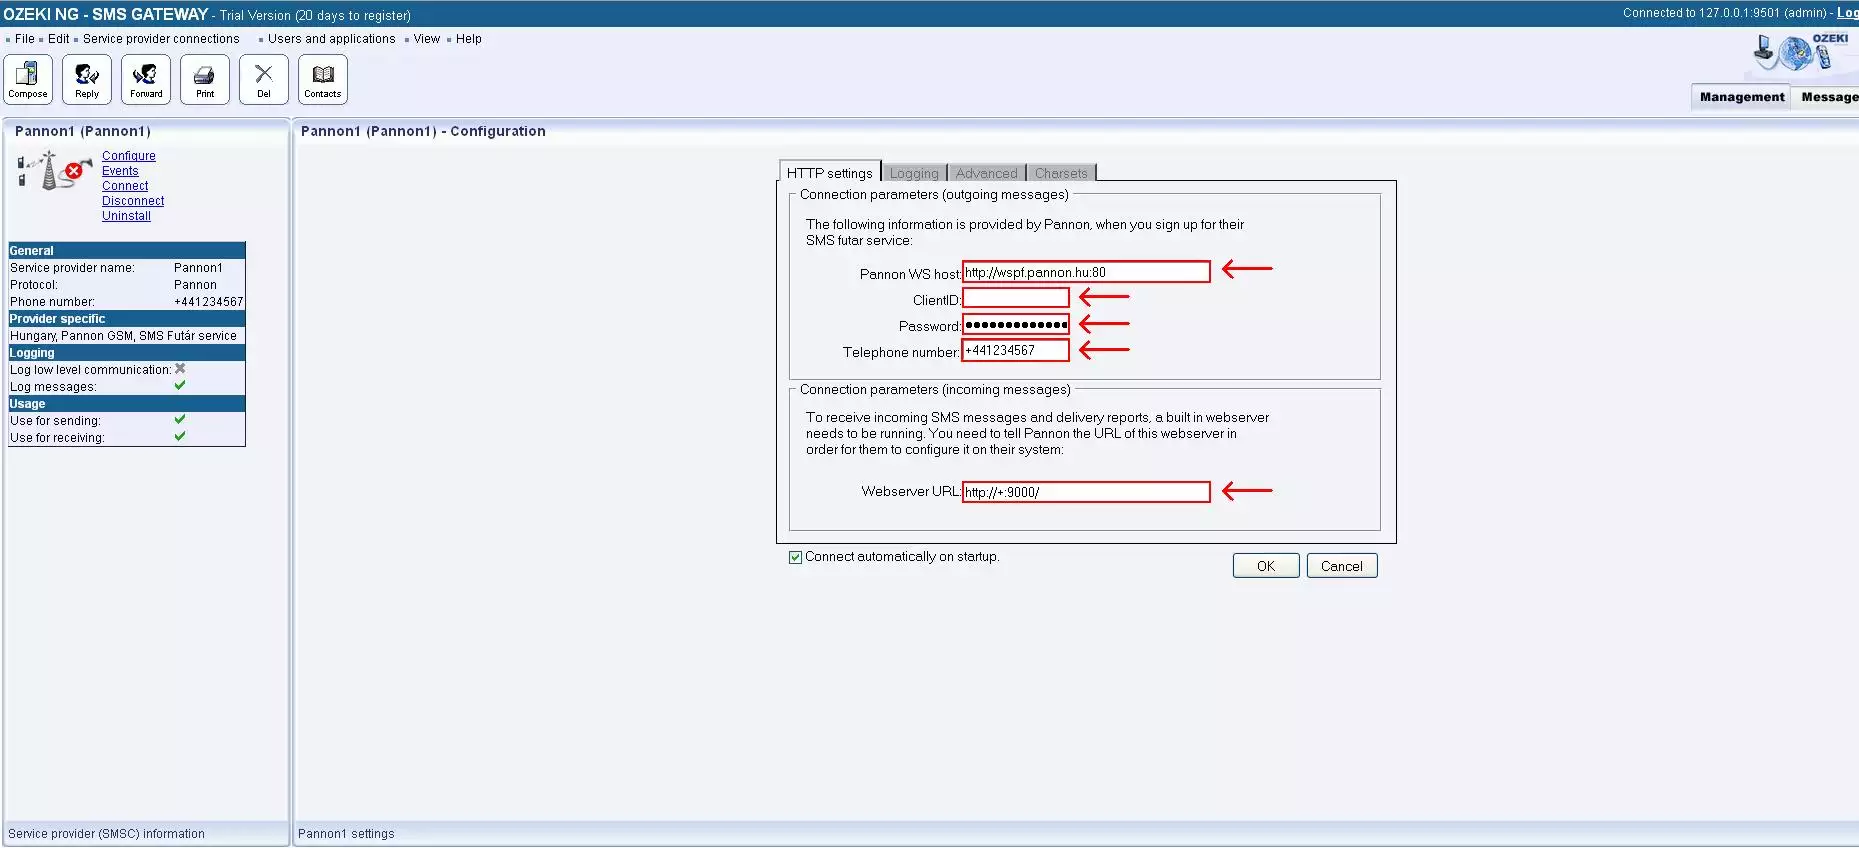Click the Use for receiving check mark

pyautogui.click(x=180, y=436)
